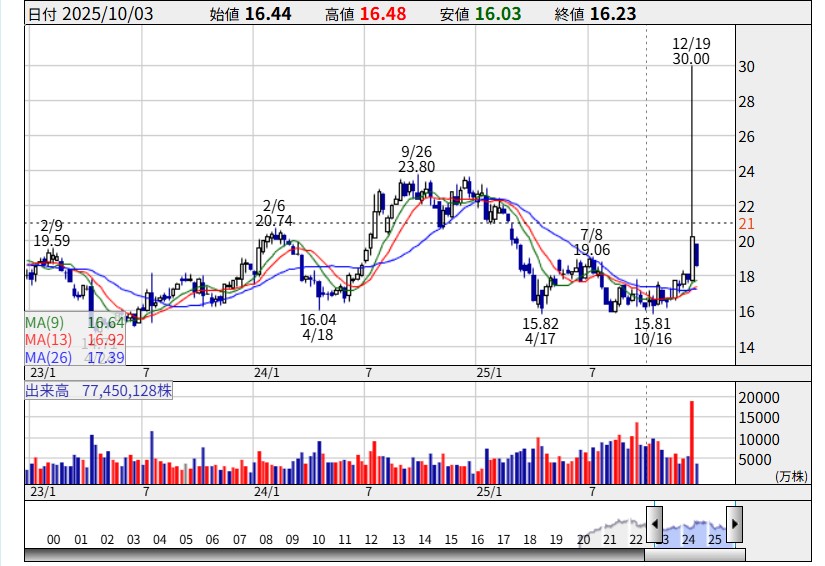825x566 pixels.
Task: Click the left range handle arrow
Action: pos(654,523)
